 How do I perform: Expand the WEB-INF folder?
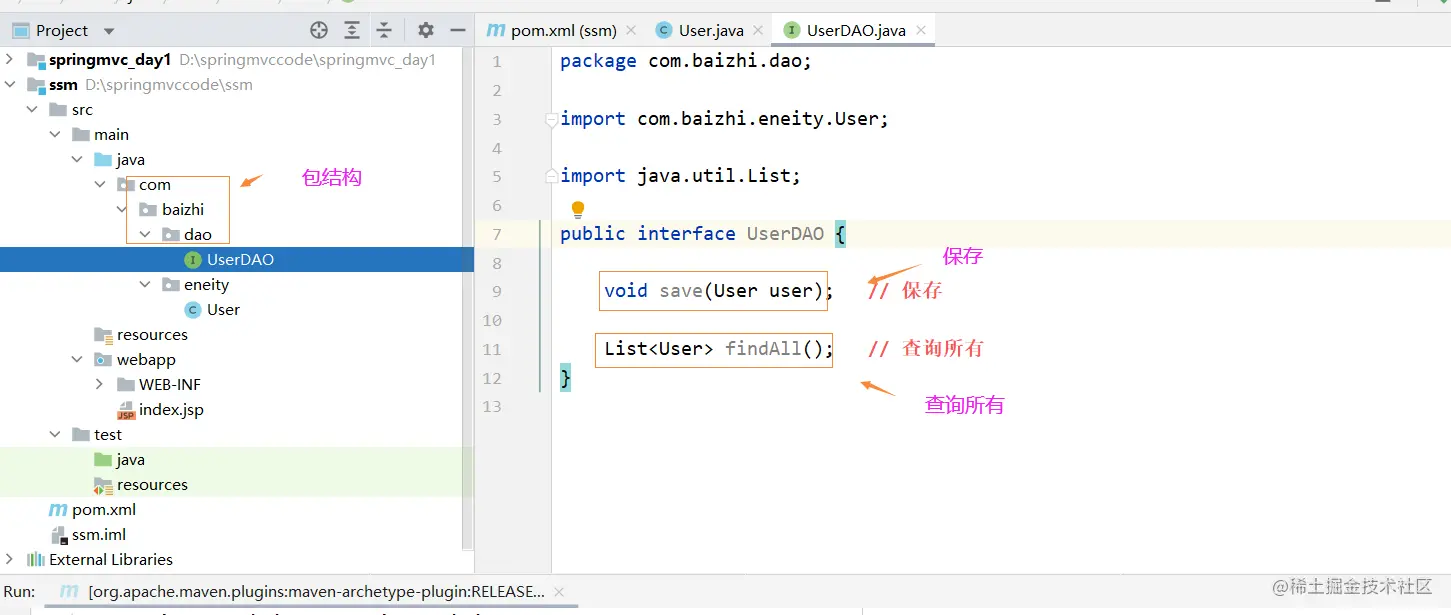click(x=100, y=385)
